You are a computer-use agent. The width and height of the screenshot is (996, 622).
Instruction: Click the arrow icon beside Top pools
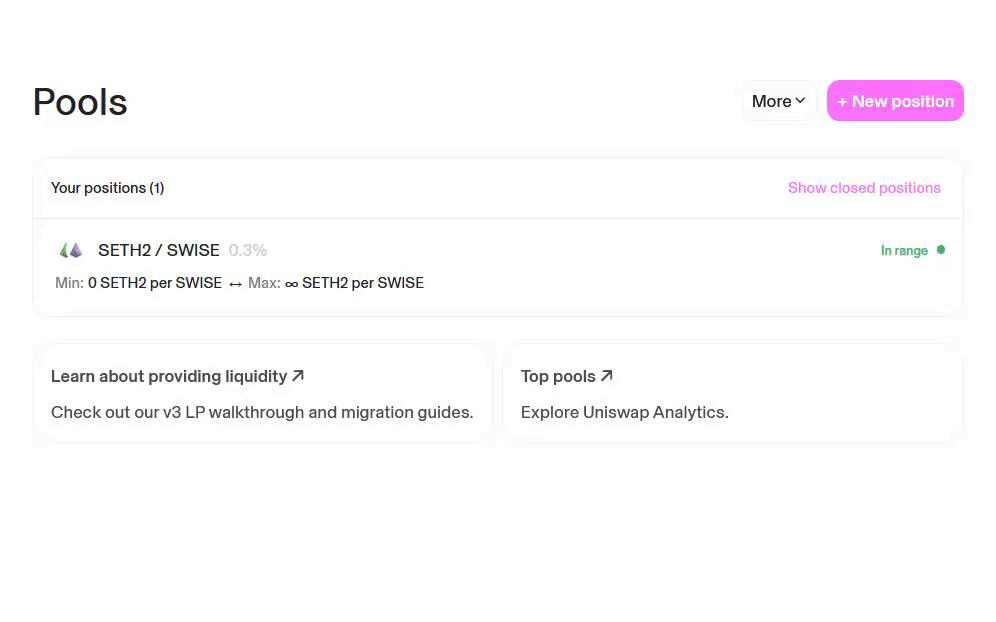click(x=606, y=376)
